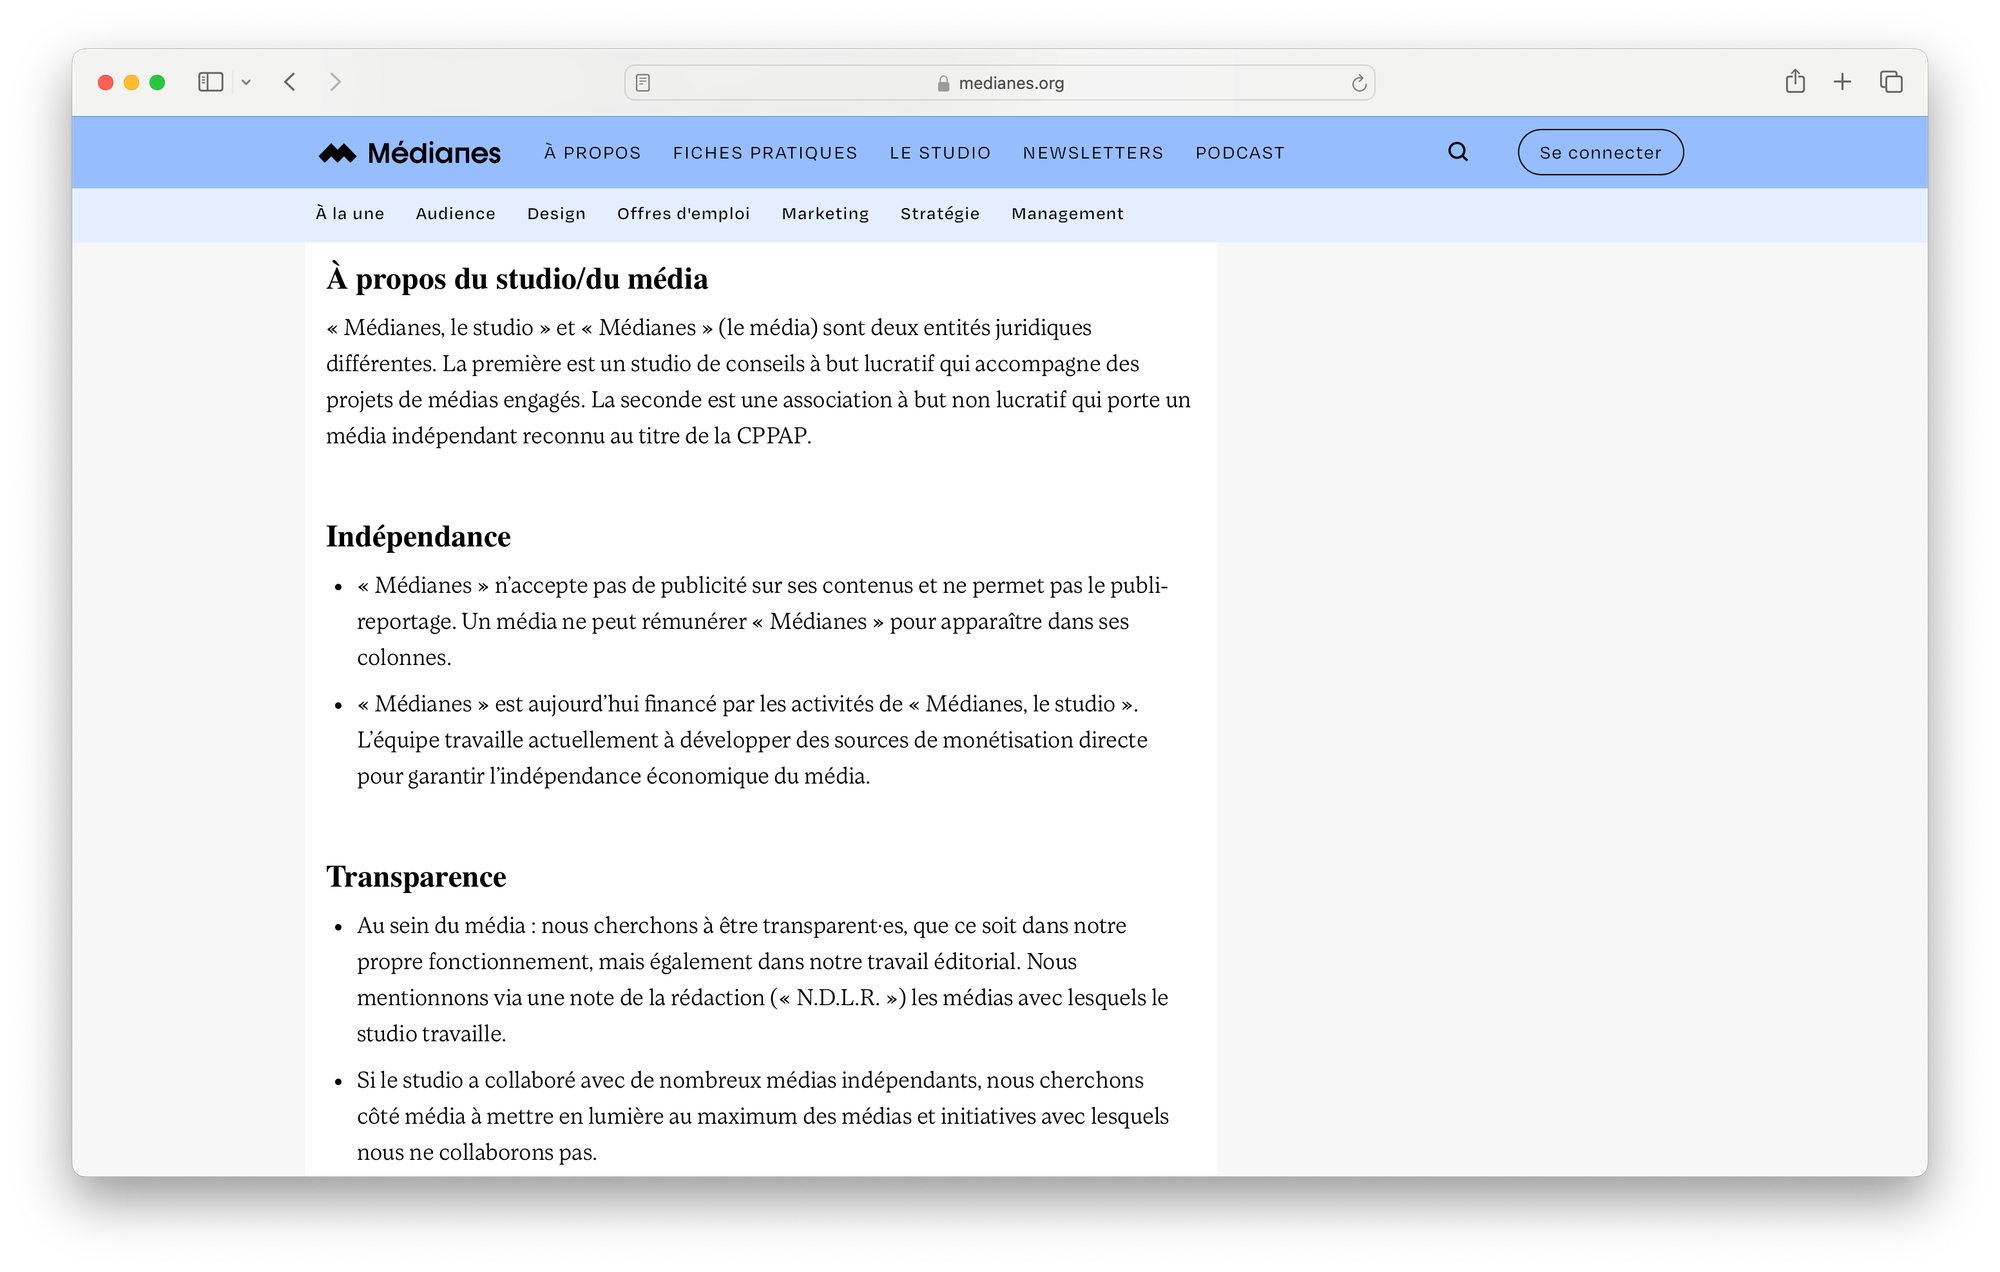The image size is (2000, 1272).
Task: Click the heading 'À propos du studio/du média'
Action: [x=517, y=279]
